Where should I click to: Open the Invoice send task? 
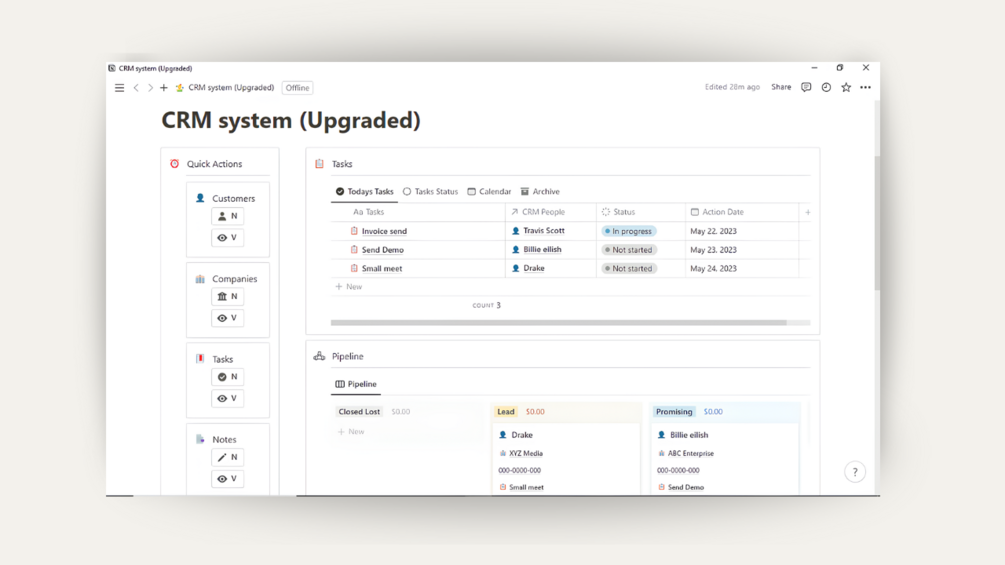click(384, 231)
